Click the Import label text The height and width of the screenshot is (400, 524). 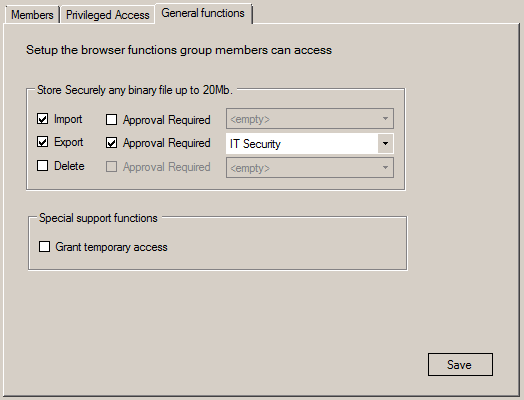click(x=68, y=119)
